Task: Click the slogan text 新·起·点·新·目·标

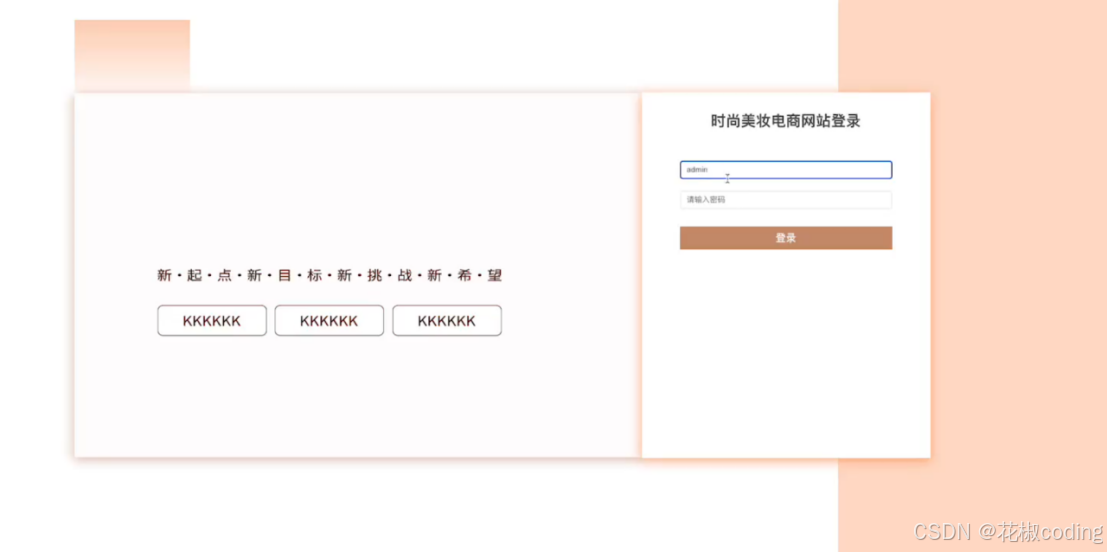Action: (240, 275)
